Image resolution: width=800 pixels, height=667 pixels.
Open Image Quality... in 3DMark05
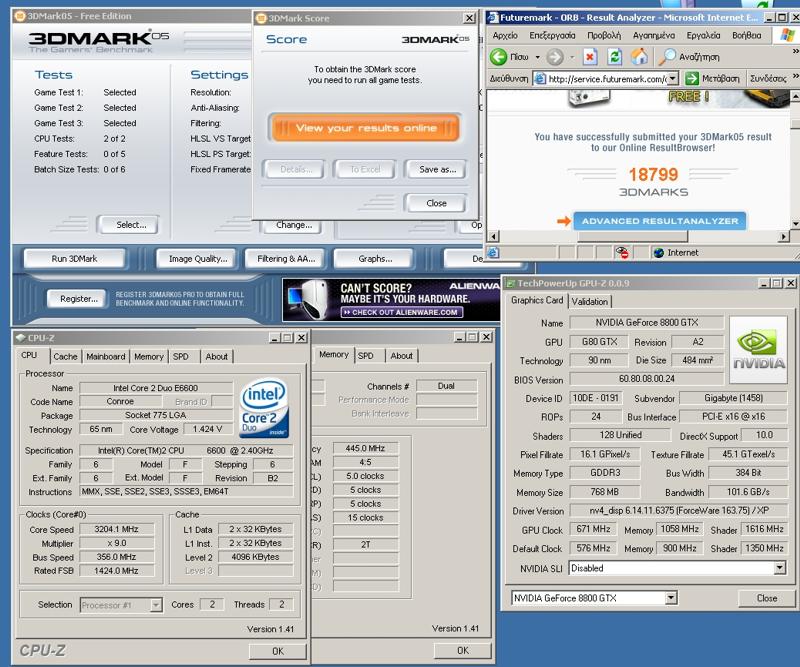[198, 259]
